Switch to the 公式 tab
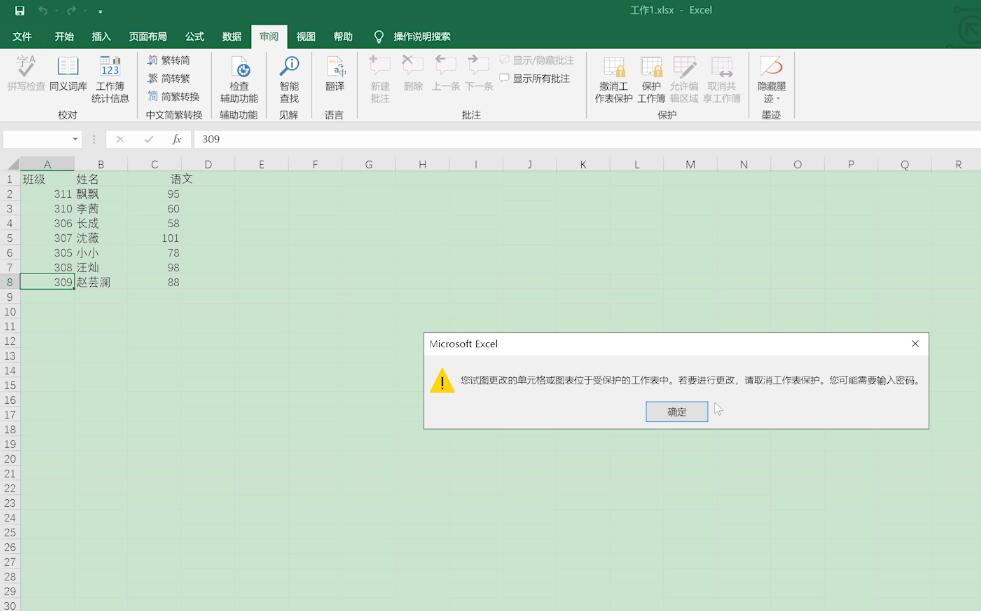Screen dimensions: 981x611 195,36
